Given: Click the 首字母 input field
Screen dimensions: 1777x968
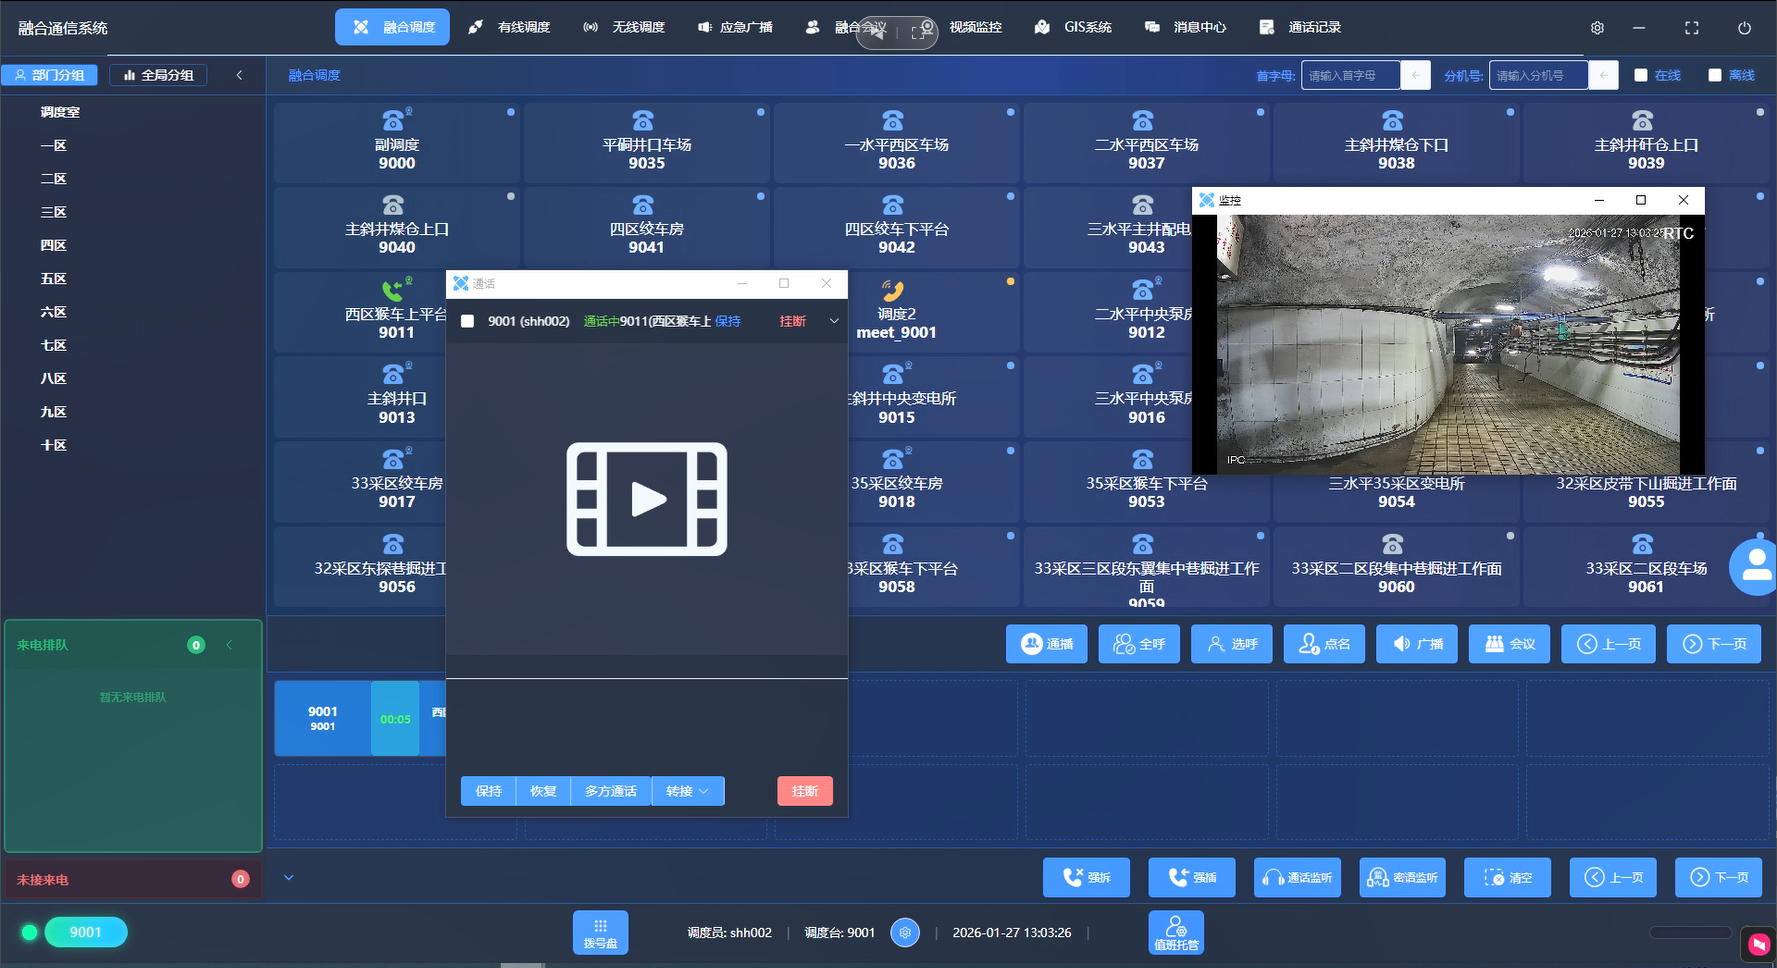Looking at the screenshot, I should click(1351, 75).
